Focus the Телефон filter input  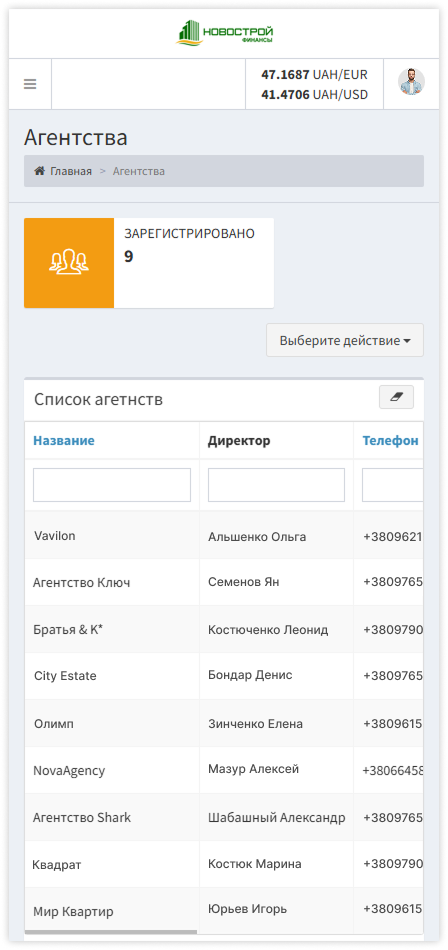(x=392, y=485)
